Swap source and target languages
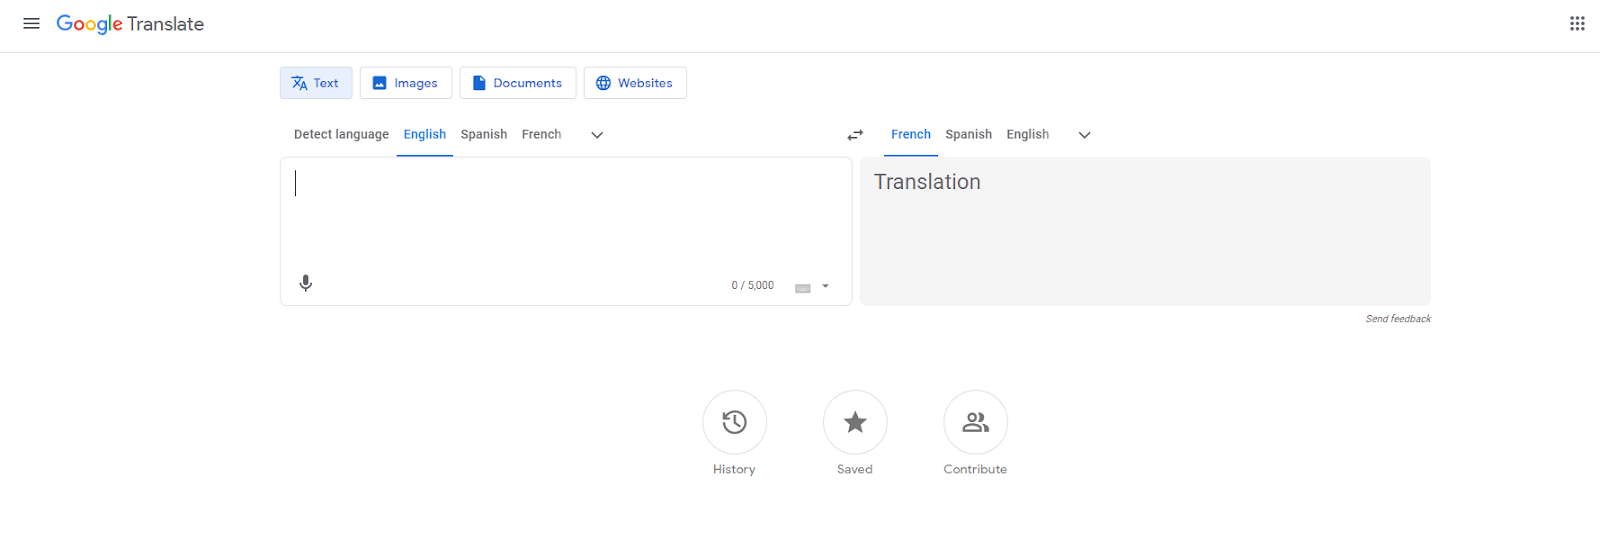This screenshot has width=1600, height=559. coord(855,135)
